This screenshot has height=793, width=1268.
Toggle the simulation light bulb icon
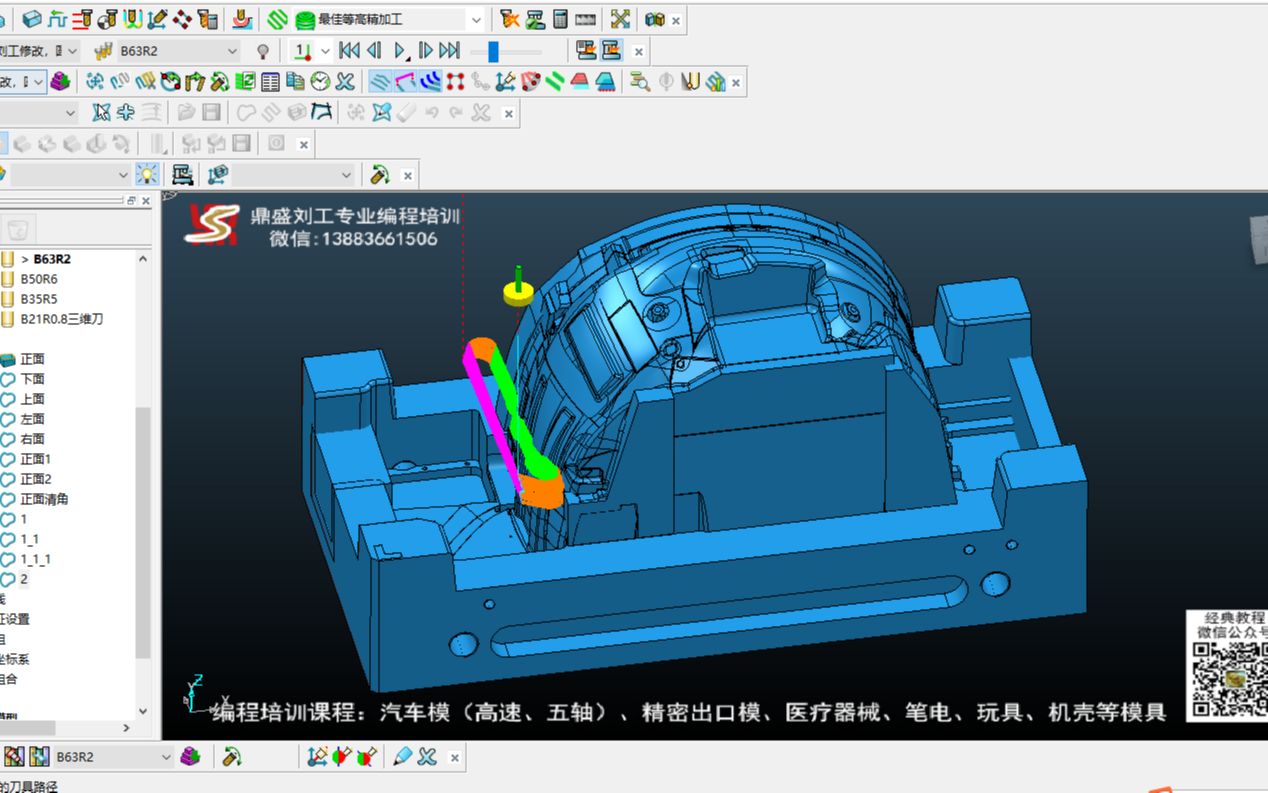tap(263, 51)
